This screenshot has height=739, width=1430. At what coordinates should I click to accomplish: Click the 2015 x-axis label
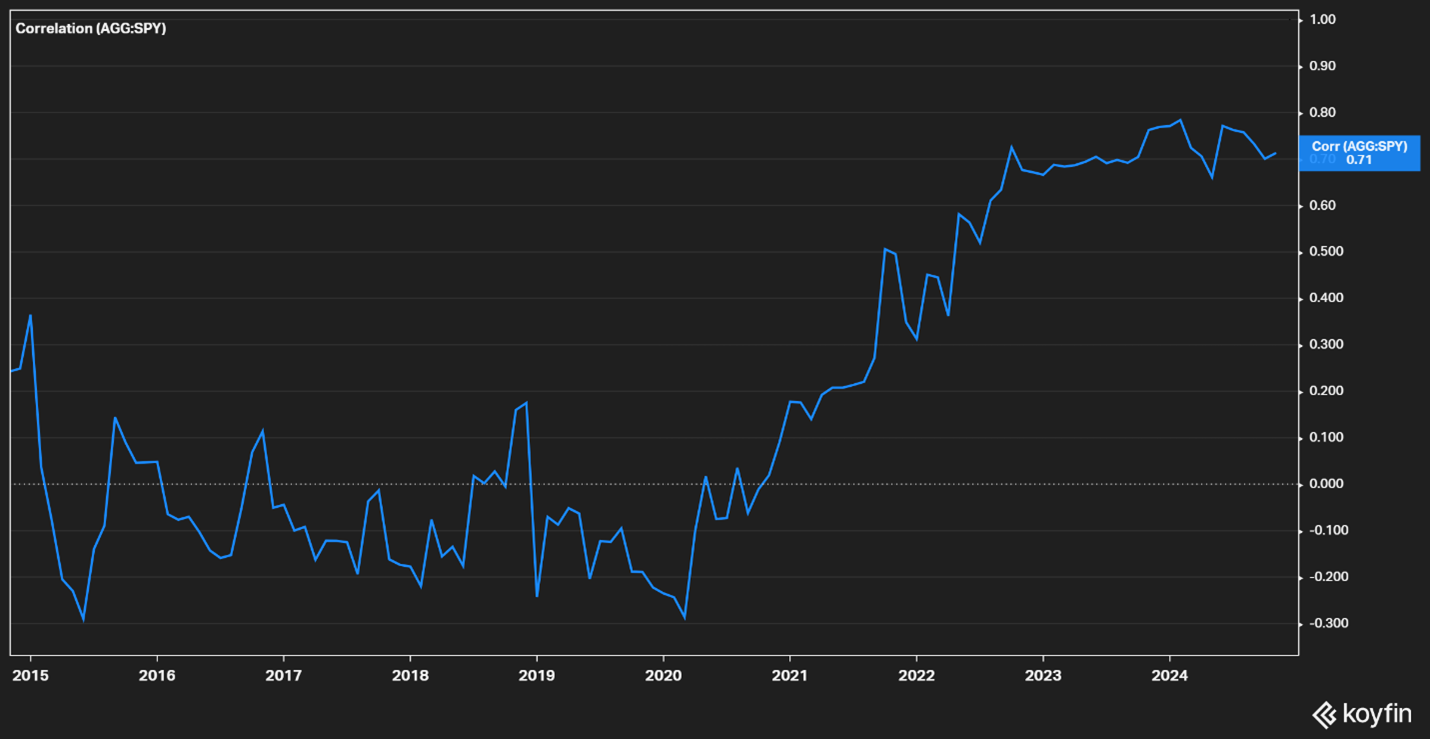[x=30, y=675]
